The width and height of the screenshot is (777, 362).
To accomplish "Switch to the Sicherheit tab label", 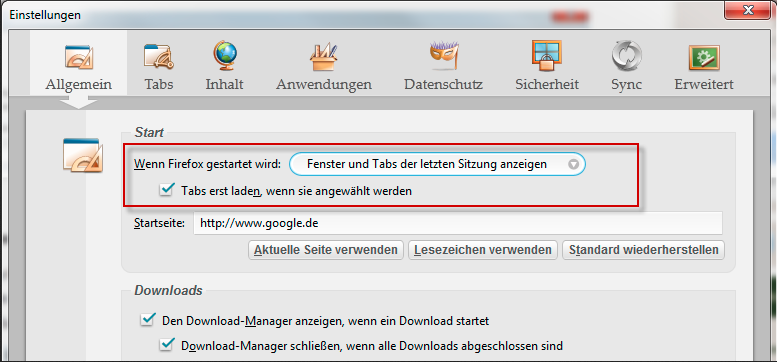I will coord(547,84).
